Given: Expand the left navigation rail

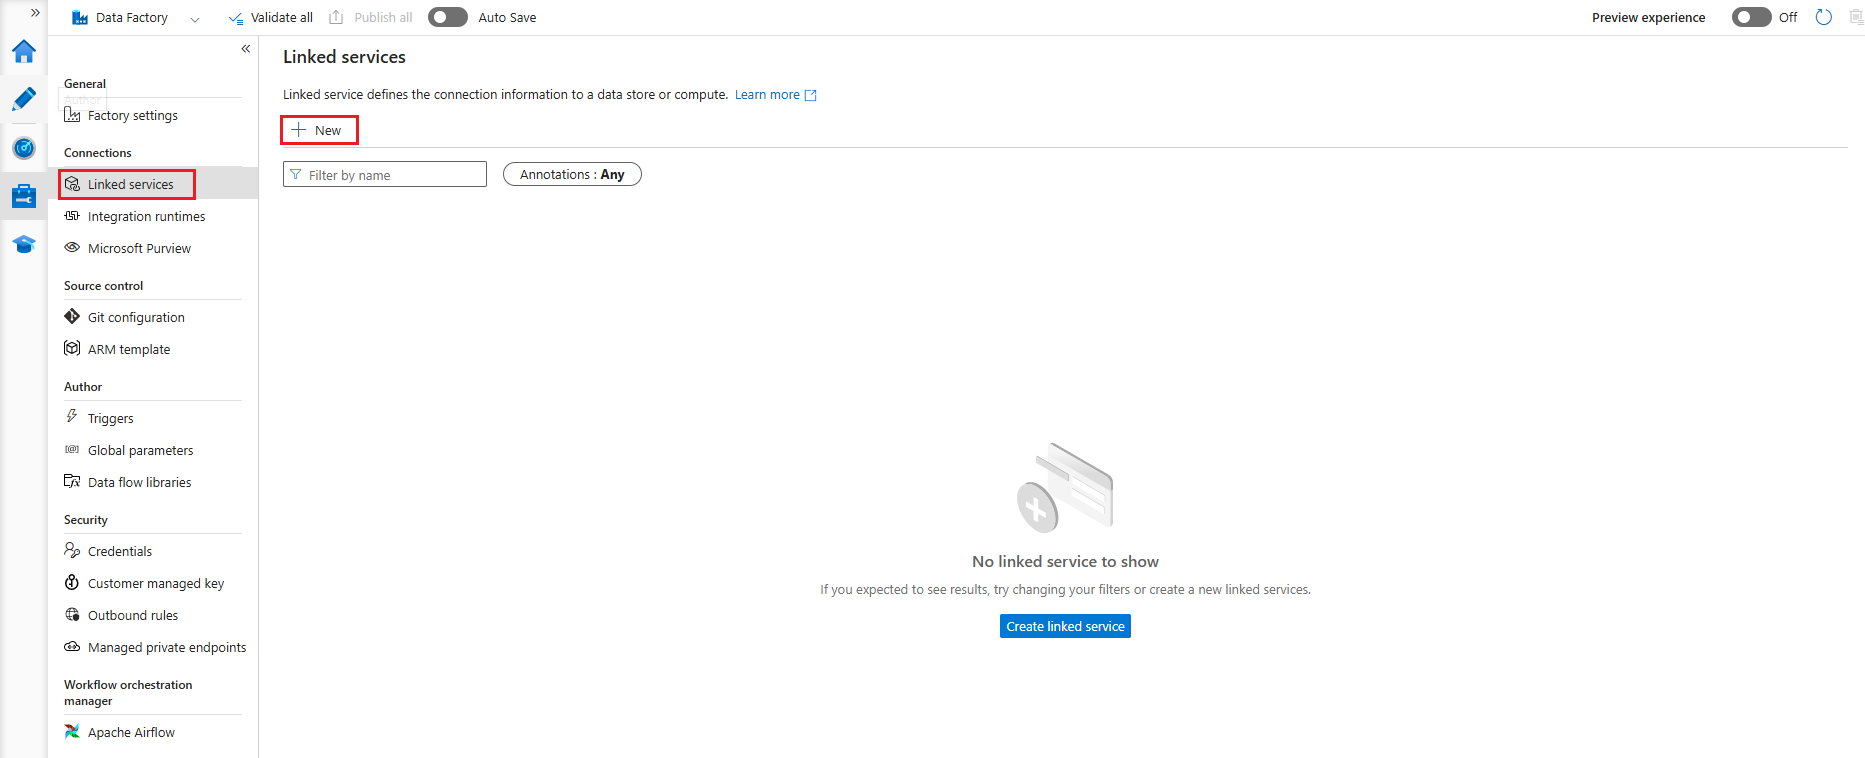Looking at the screenshot, I should [x=35, y=13].
